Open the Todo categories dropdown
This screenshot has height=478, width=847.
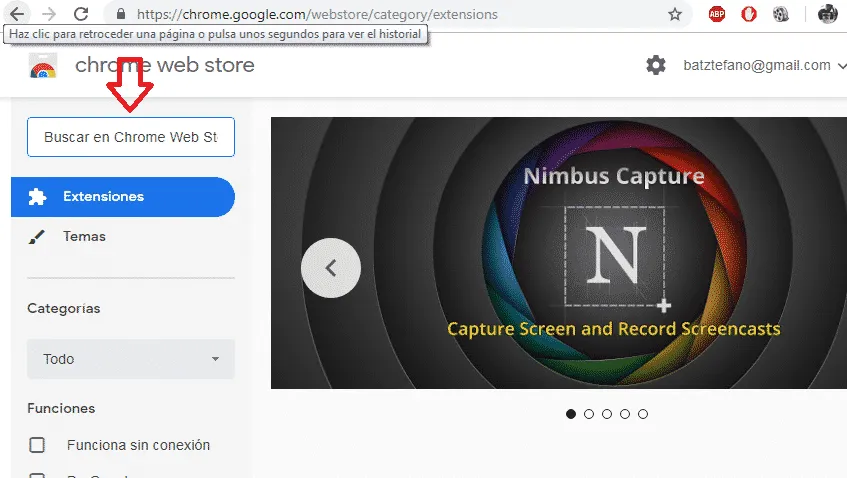131,359
